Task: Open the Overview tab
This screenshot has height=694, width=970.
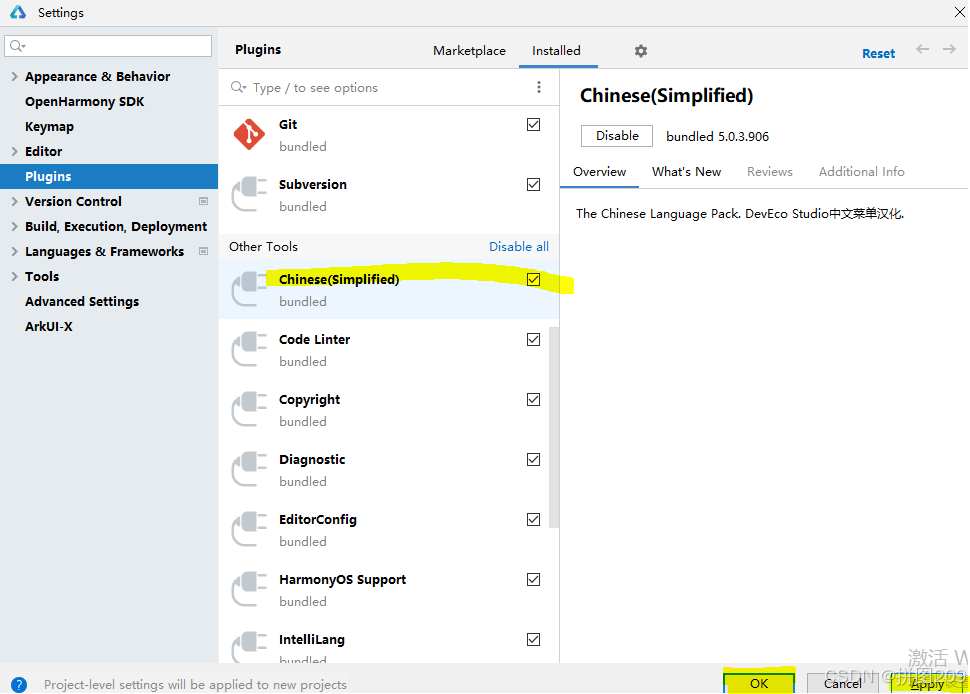Action: tap(599, 171)
